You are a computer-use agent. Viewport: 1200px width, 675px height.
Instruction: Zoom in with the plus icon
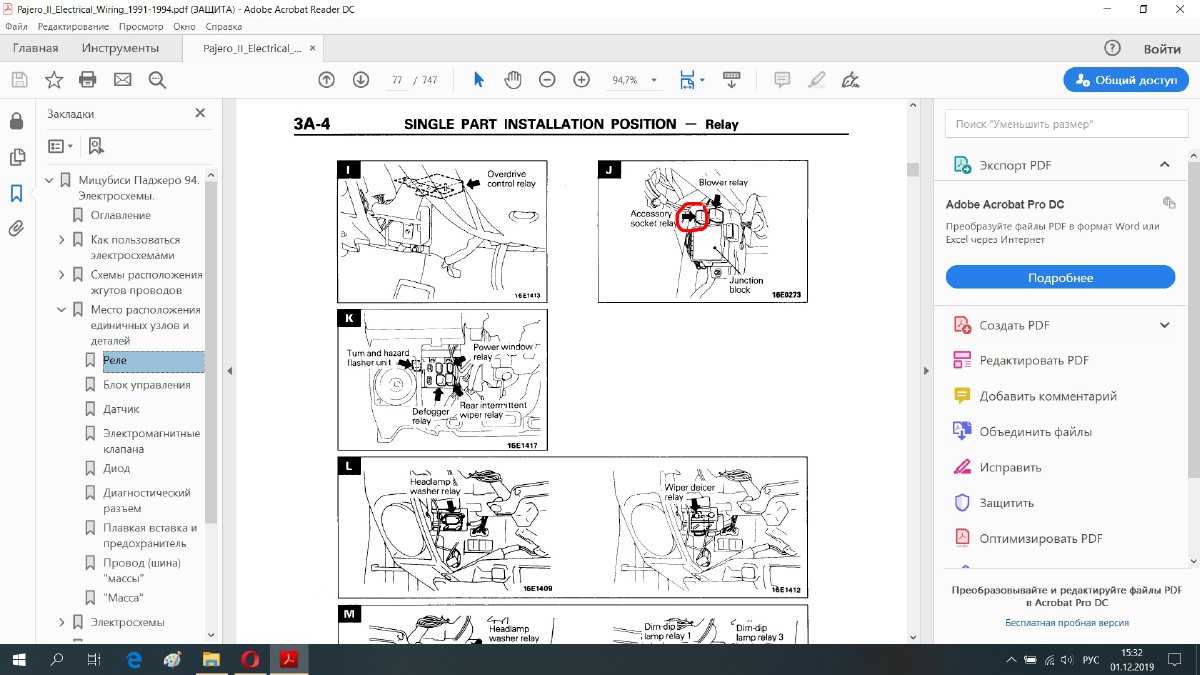coord(581,80)
